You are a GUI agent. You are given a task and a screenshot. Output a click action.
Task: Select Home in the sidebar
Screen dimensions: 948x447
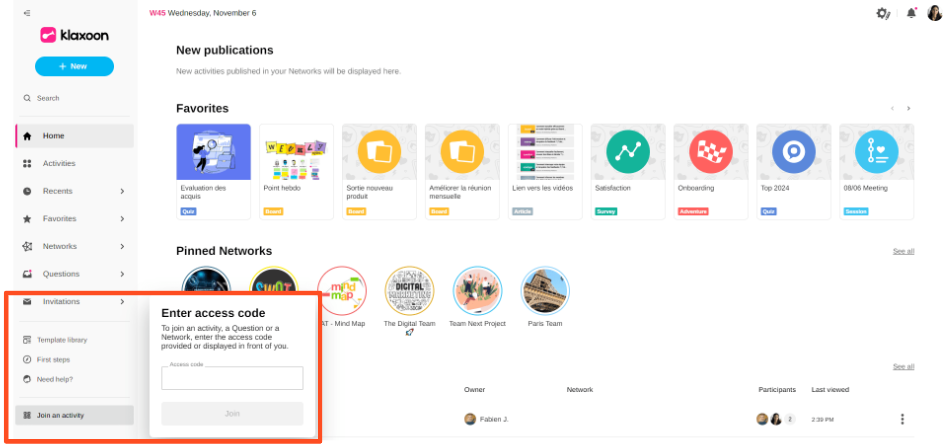[x=53, y=136]
